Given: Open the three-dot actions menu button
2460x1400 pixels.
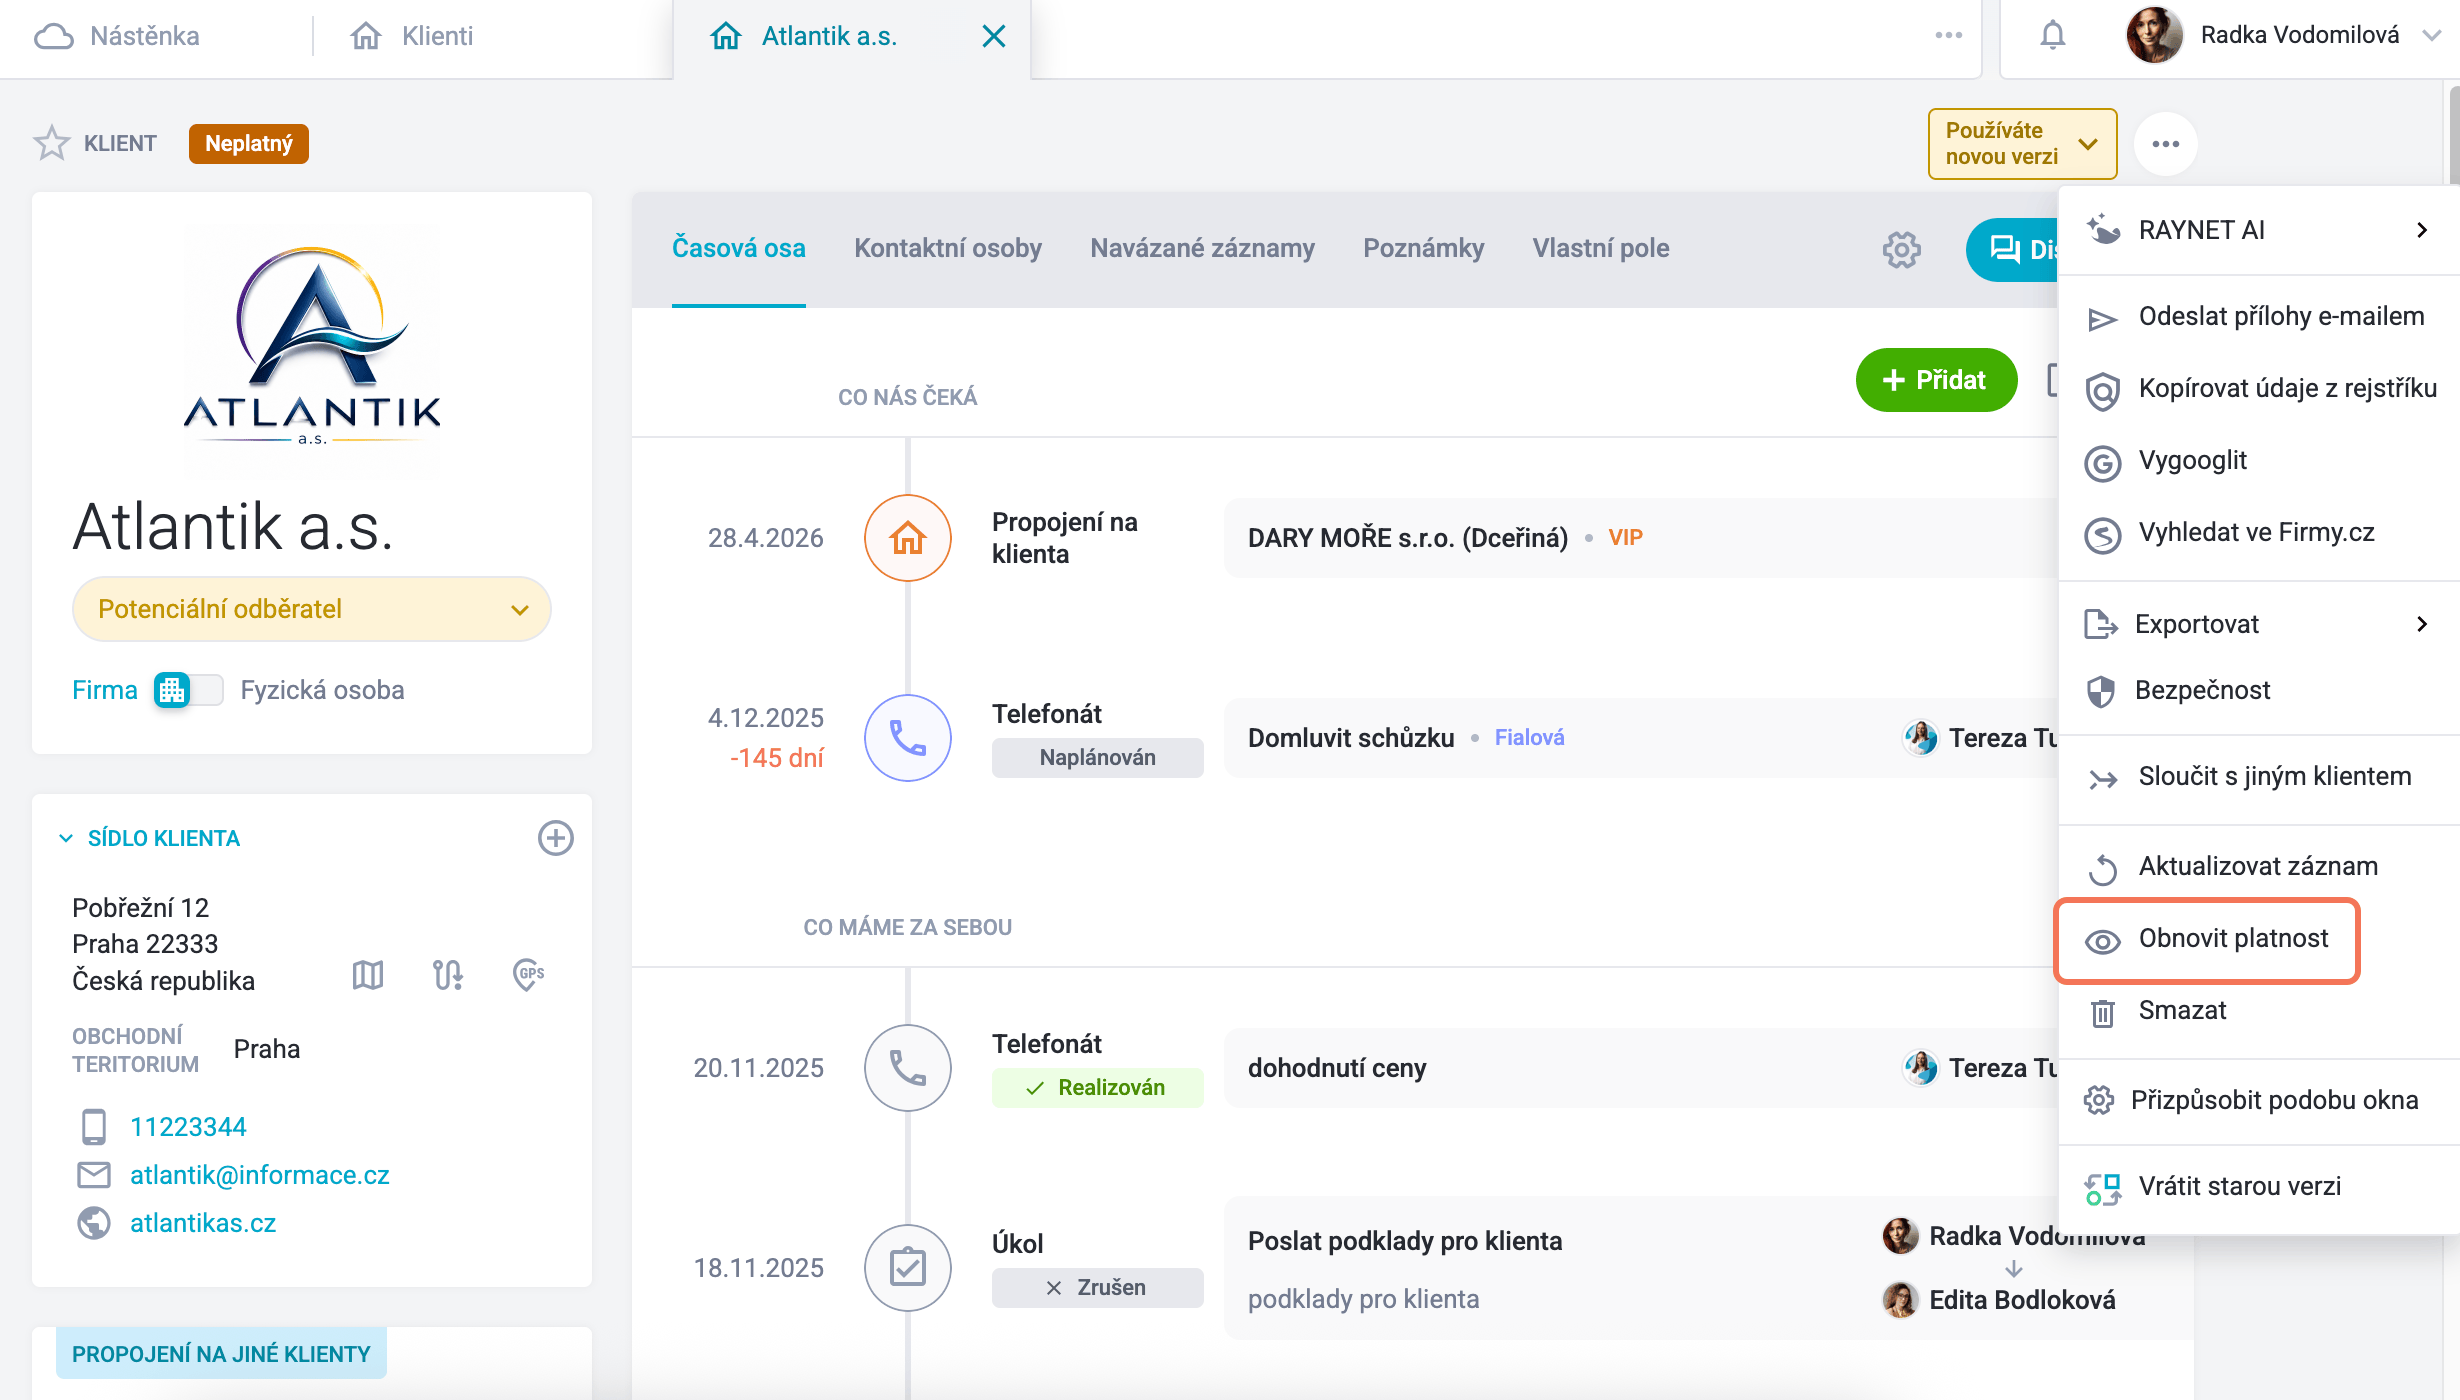Looking at the screenshot, I should pyautogui.click(x=2165, y=144).
